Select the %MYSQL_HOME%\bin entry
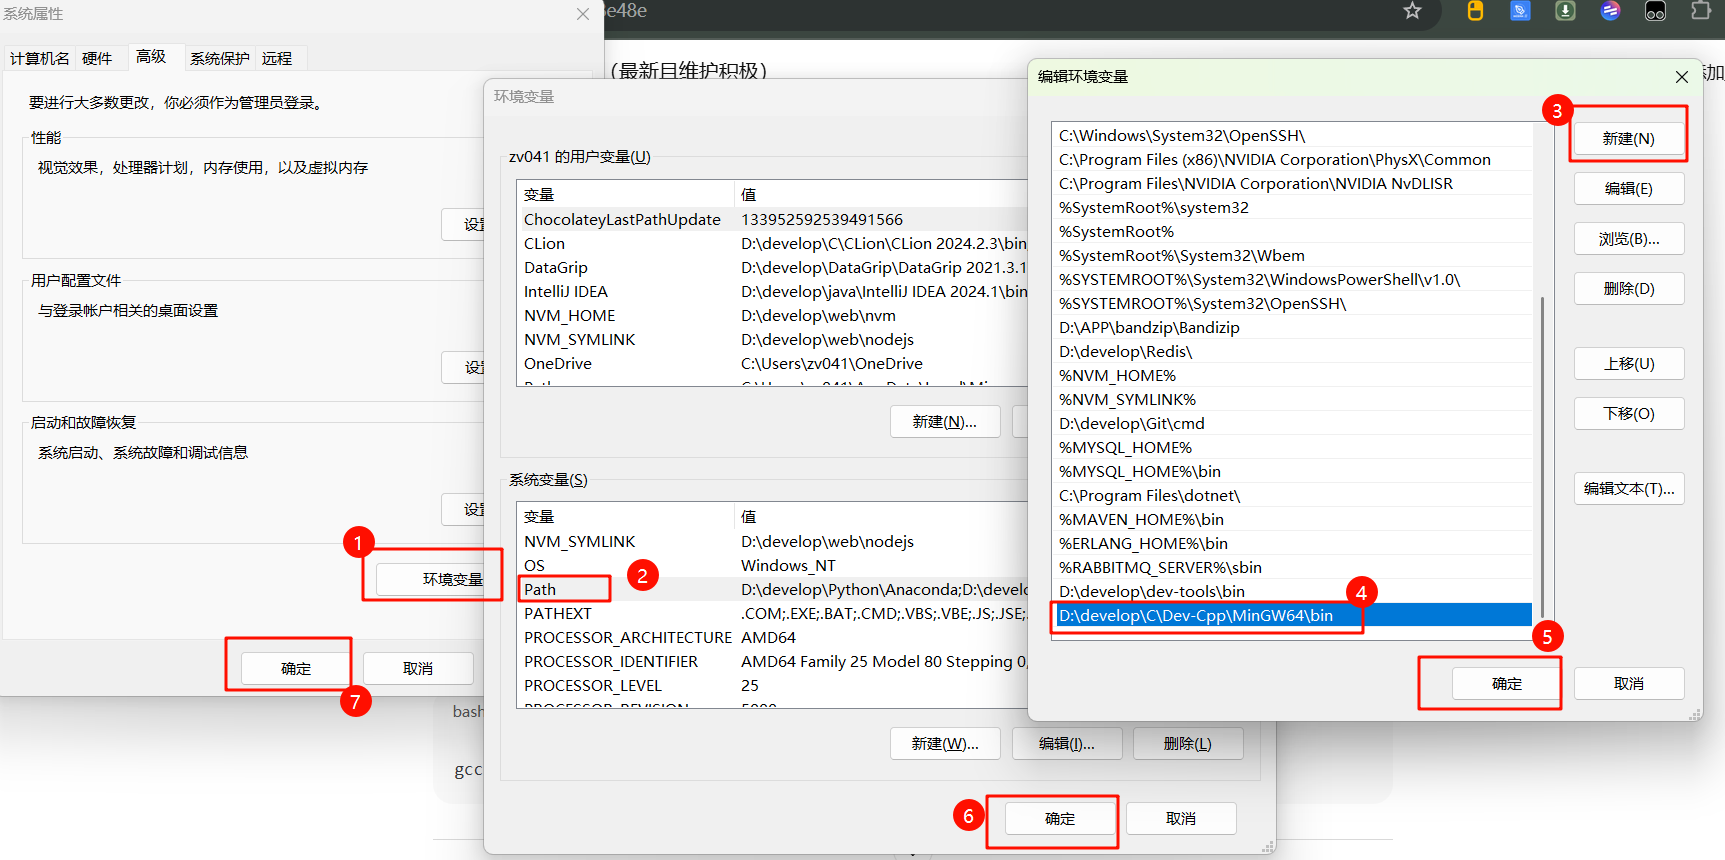 1292,472
